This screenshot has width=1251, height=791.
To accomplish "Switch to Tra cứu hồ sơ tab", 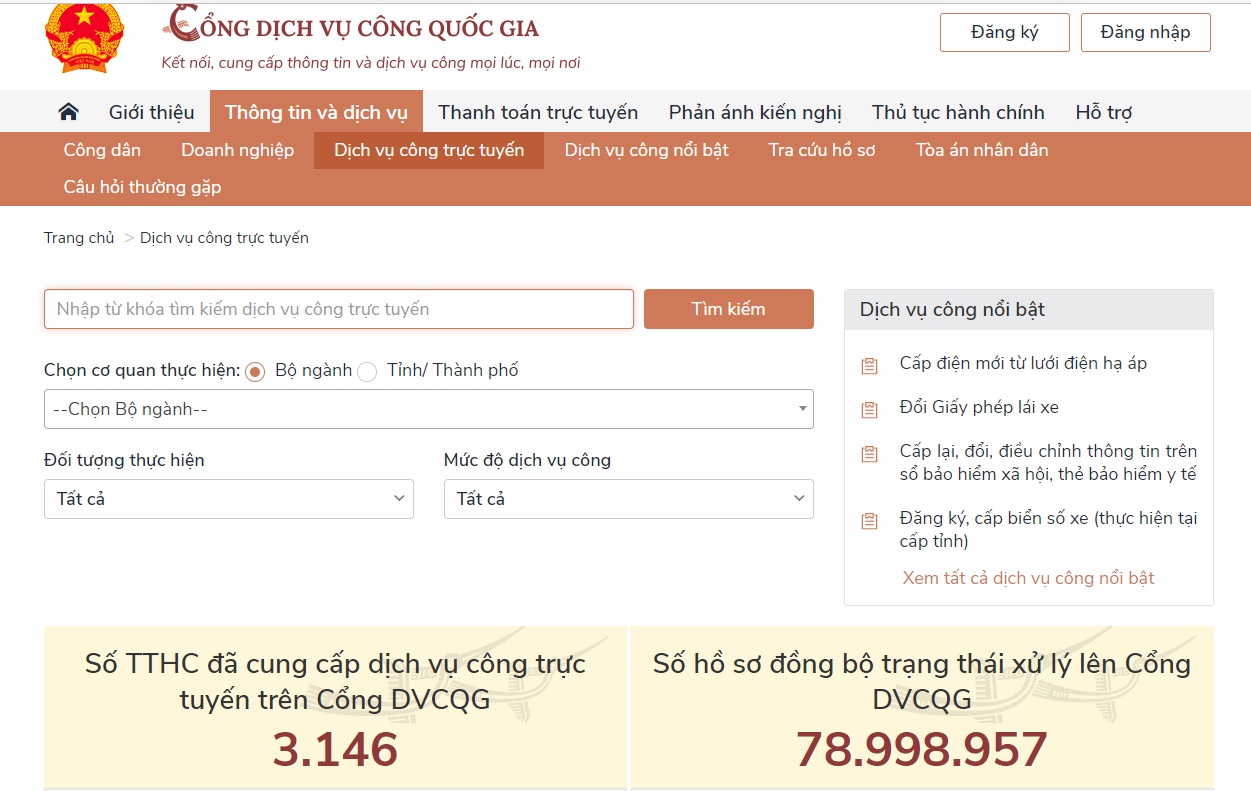I will [x=821, y=150].
